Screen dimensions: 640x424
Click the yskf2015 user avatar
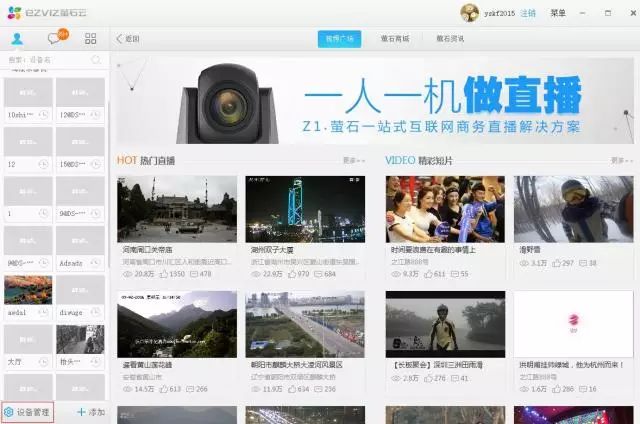click(469, 13)
